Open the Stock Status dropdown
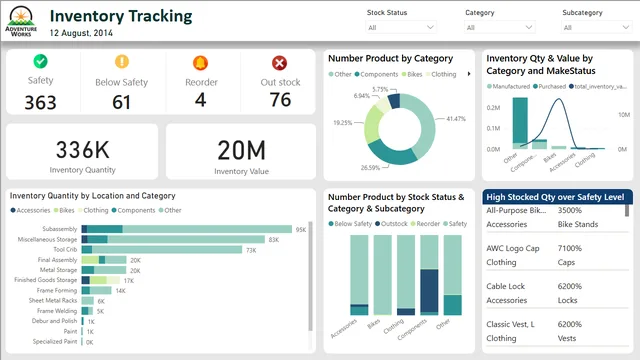This screenshot has width=640, height=360. point(401,27)
